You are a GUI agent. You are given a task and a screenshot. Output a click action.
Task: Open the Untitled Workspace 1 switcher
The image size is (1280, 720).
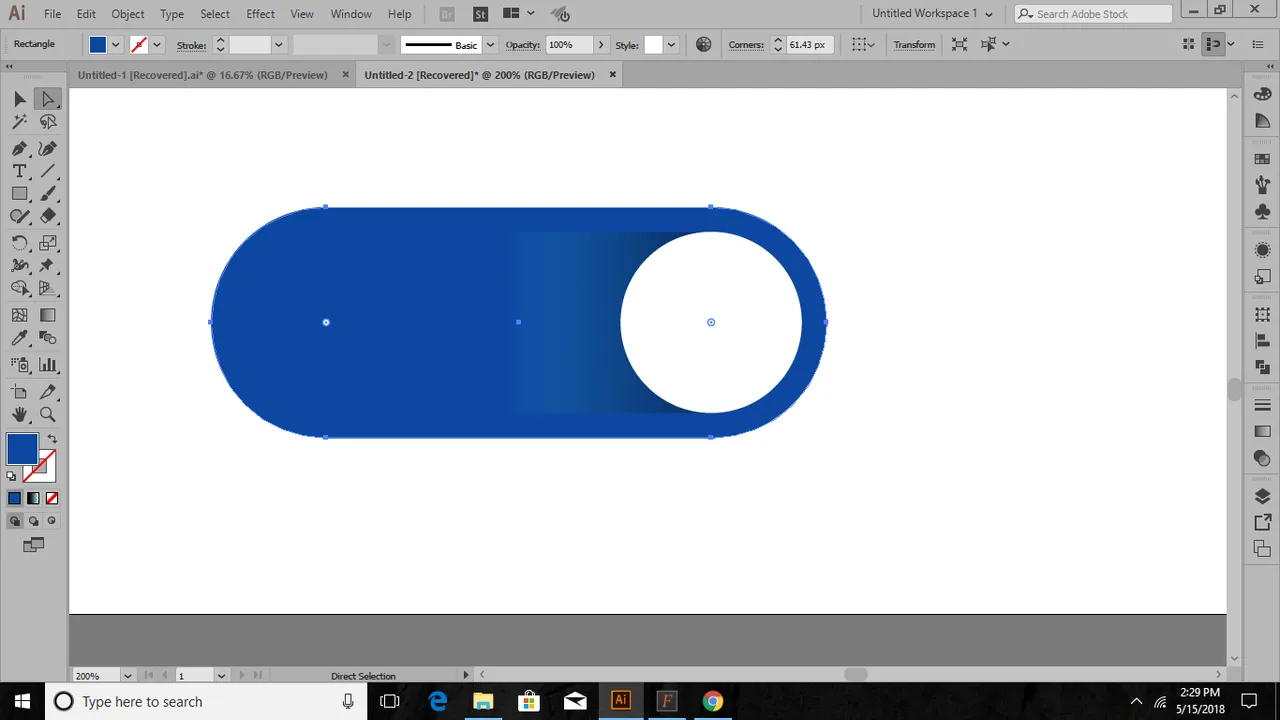pos(932,14)
